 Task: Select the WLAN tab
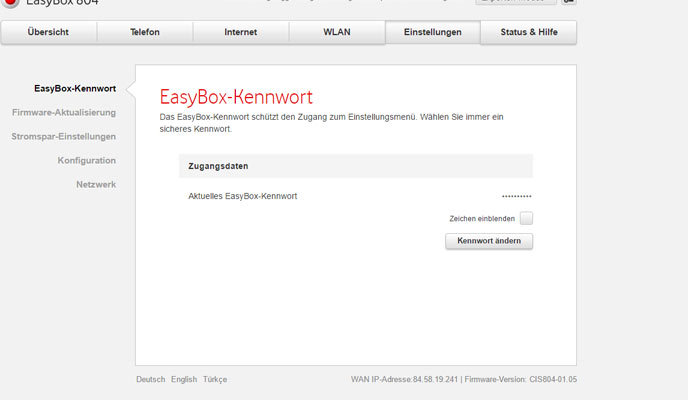click(336, 33)
